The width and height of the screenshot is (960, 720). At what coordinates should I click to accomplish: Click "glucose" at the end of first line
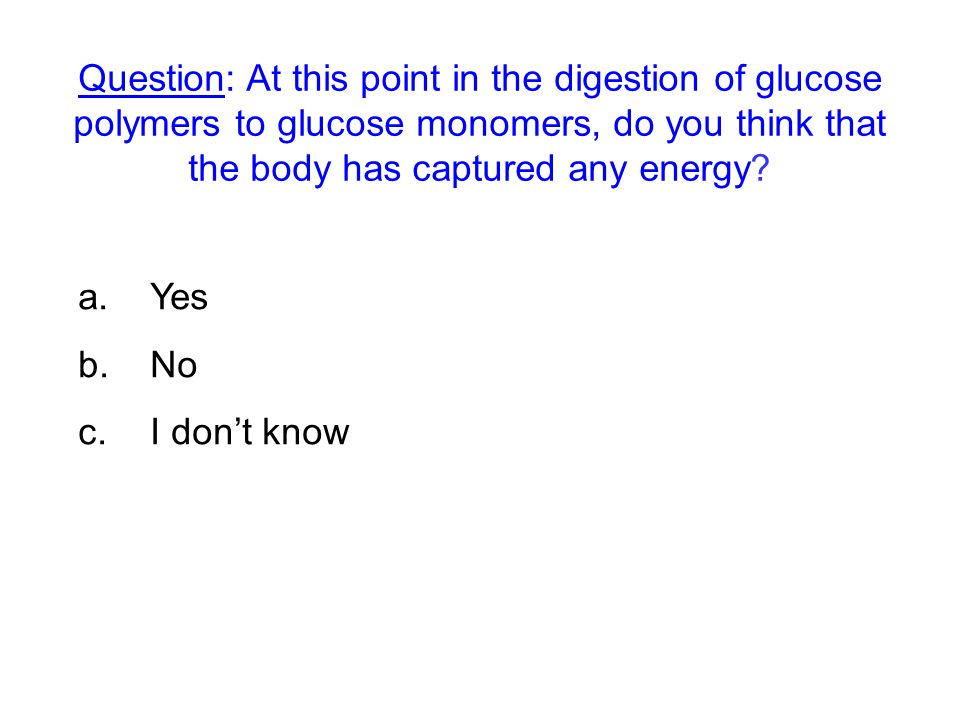tap(818, 80)
